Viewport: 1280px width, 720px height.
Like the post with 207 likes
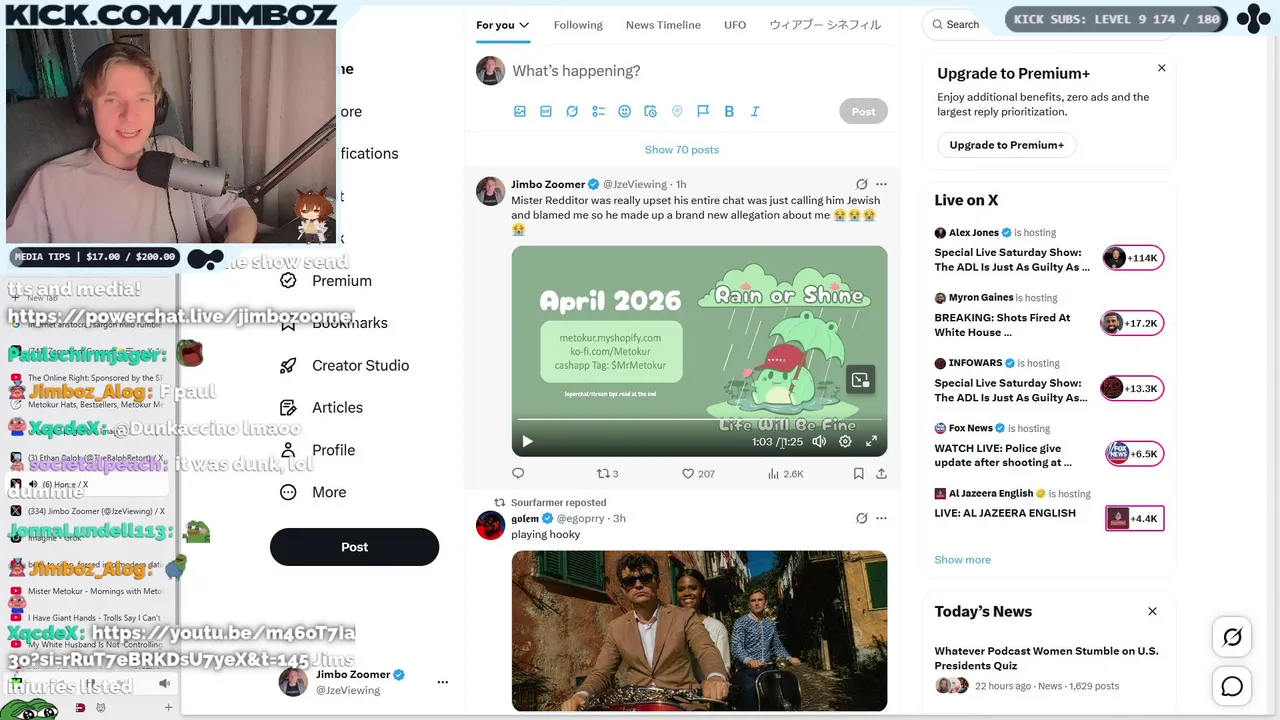[698, 473]
